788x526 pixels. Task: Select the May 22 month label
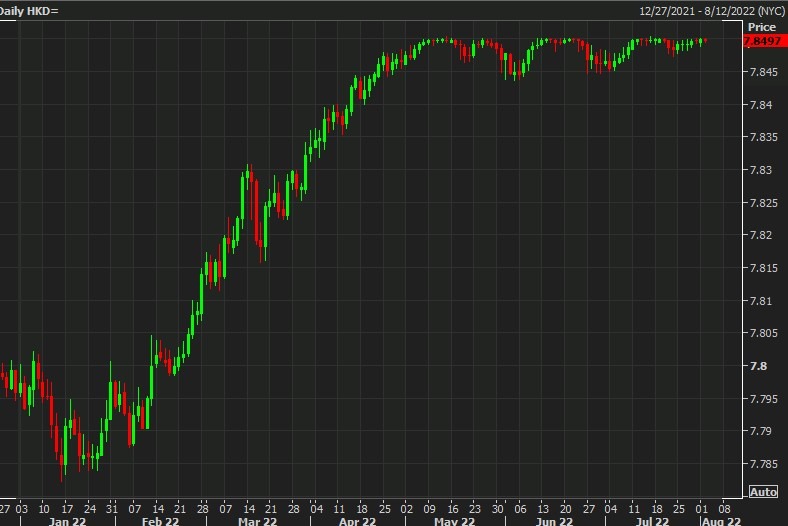coord(454,521)
